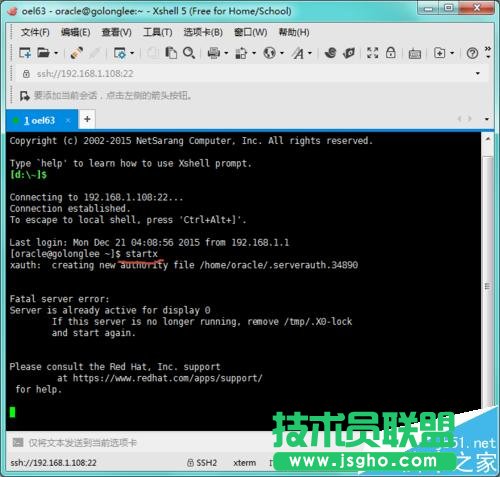Screen dimensions: 500x477
Task: Click the lock icon in the address bar
Action: (26, 74)
